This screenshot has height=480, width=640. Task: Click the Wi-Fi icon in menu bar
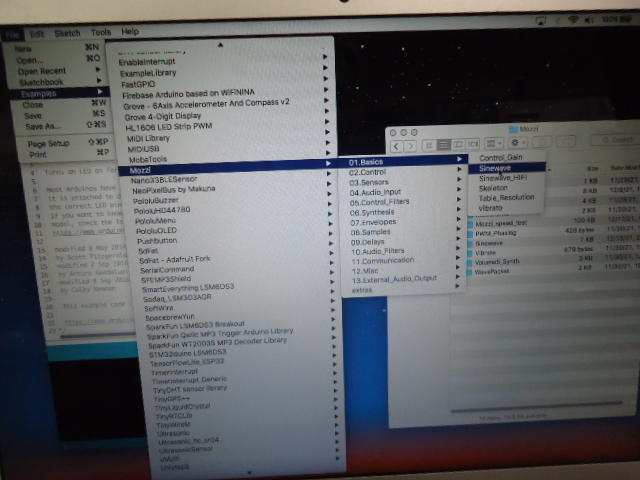tap(573, 19)
